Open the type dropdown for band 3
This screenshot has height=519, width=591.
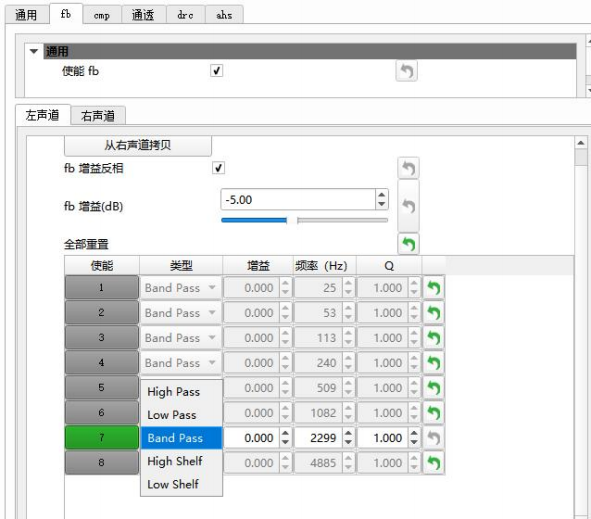click(181, 338)
